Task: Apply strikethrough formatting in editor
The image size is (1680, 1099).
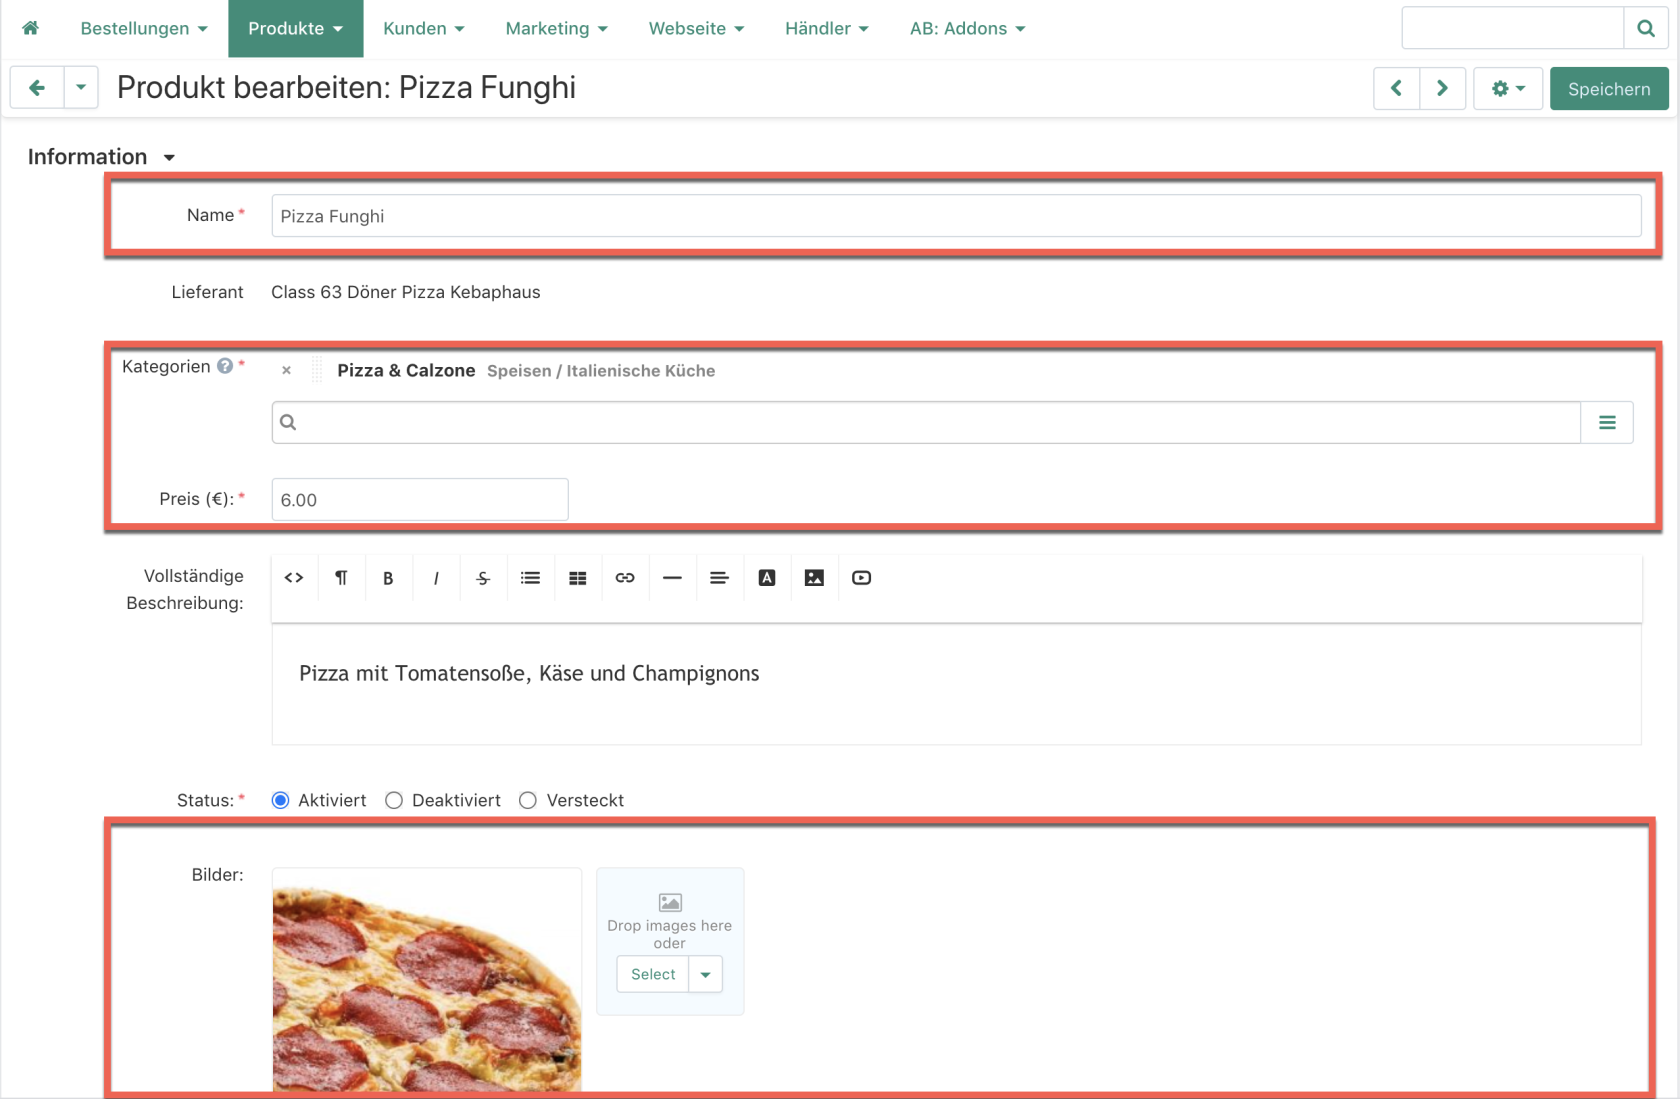Action: click(483, 578)
